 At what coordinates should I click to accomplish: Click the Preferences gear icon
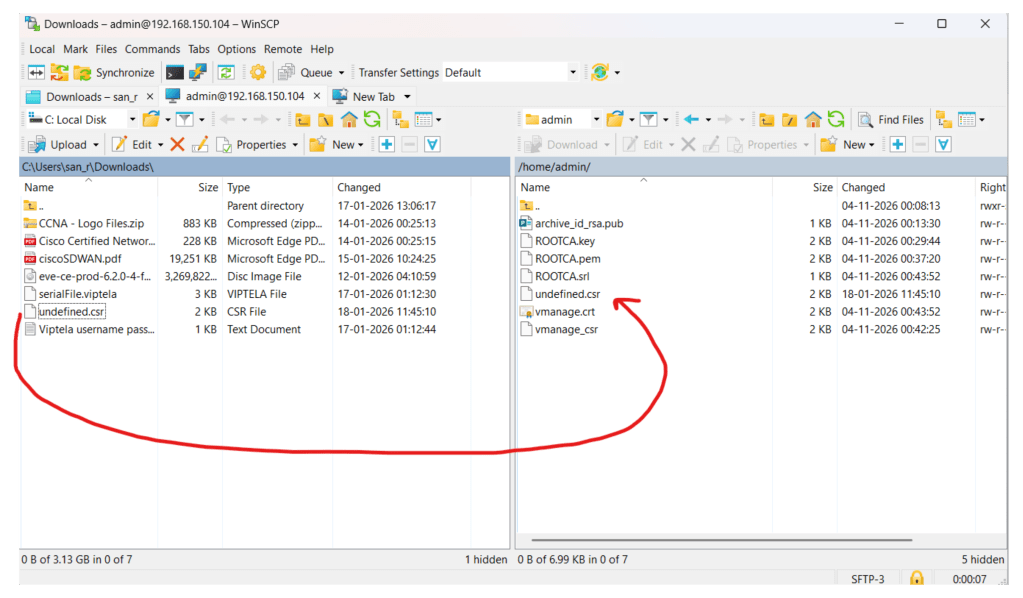[x=258, y=72]
